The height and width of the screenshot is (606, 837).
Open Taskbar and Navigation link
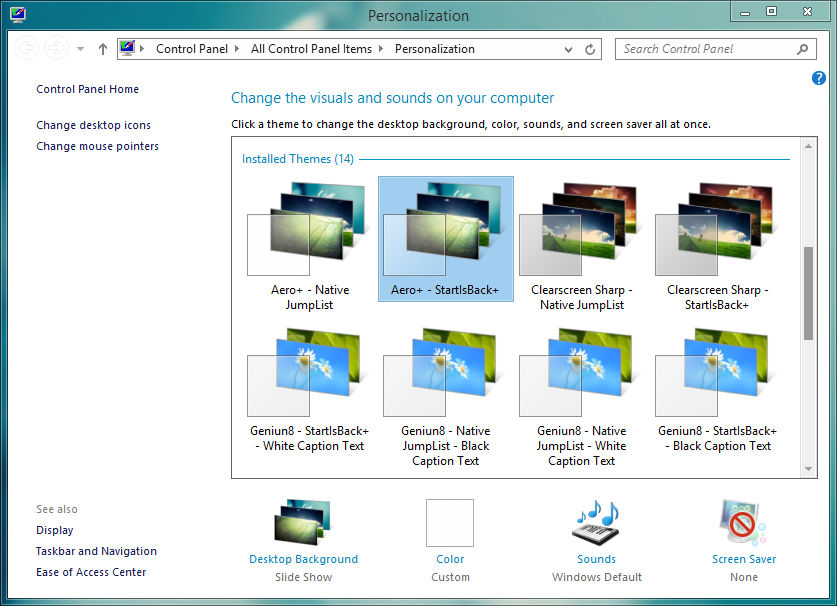click(96, 551)
